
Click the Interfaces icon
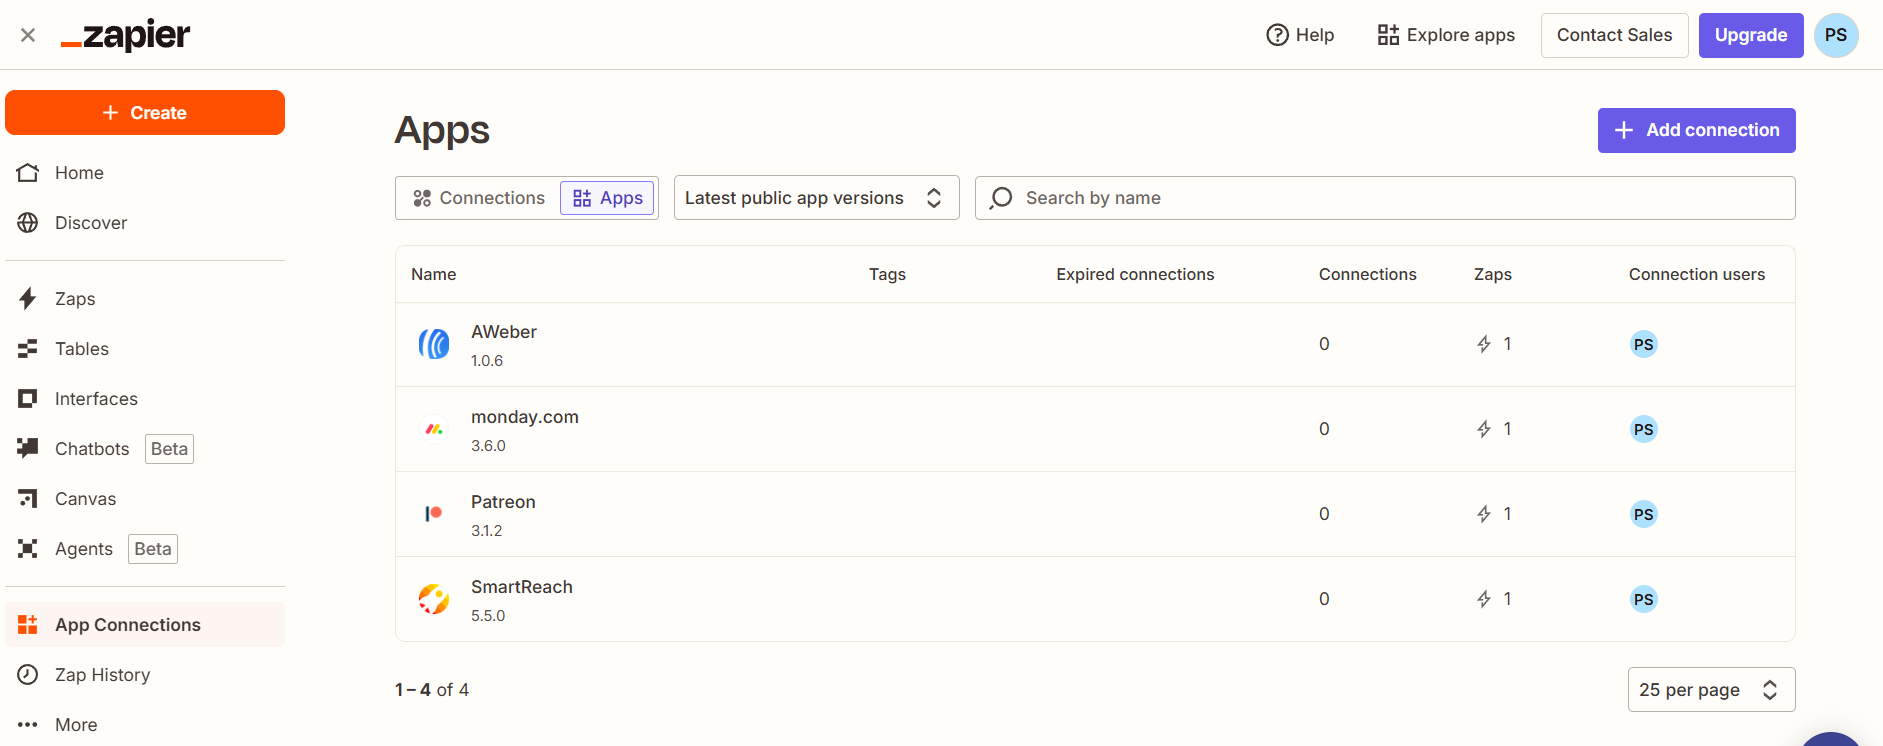tap(28, 399)
